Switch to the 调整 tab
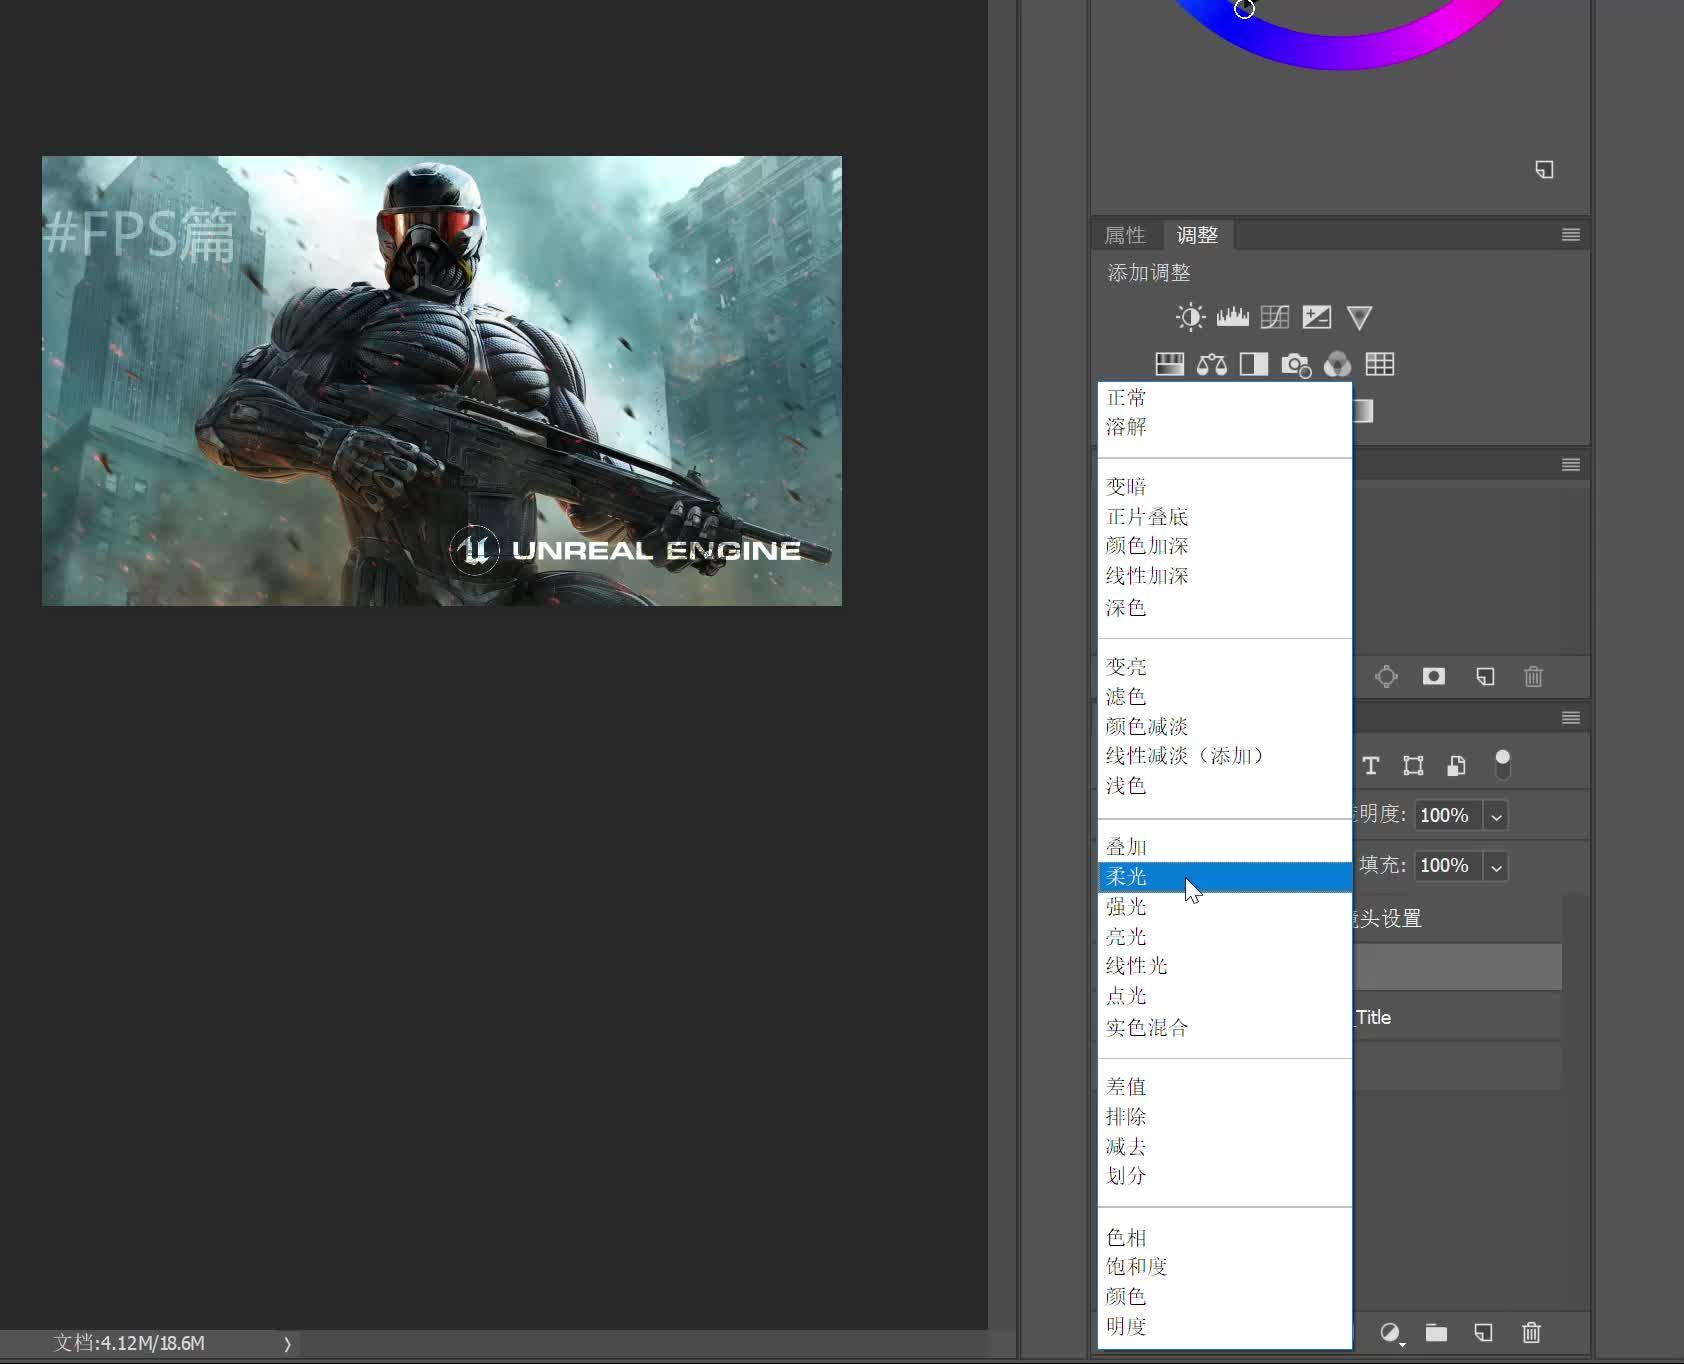 point(1197,235)
